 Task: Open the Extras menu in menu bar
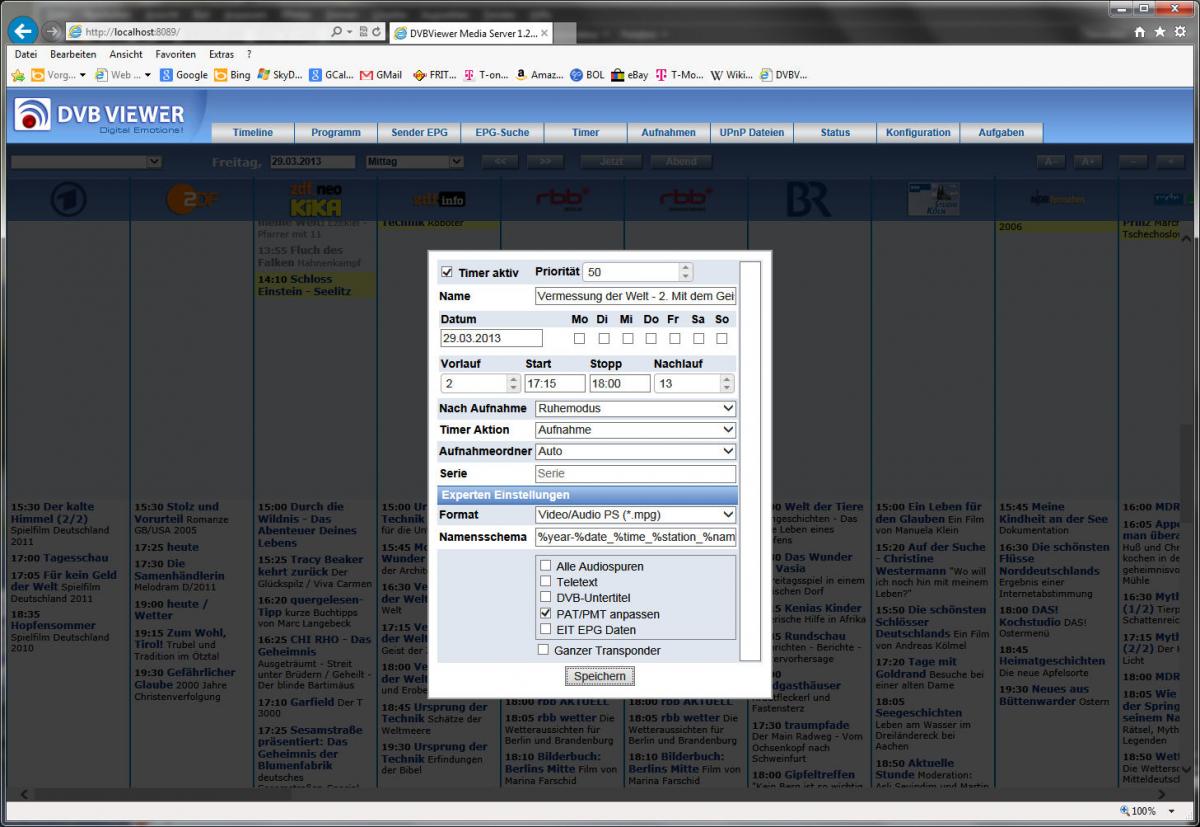[x=221, y=54]
